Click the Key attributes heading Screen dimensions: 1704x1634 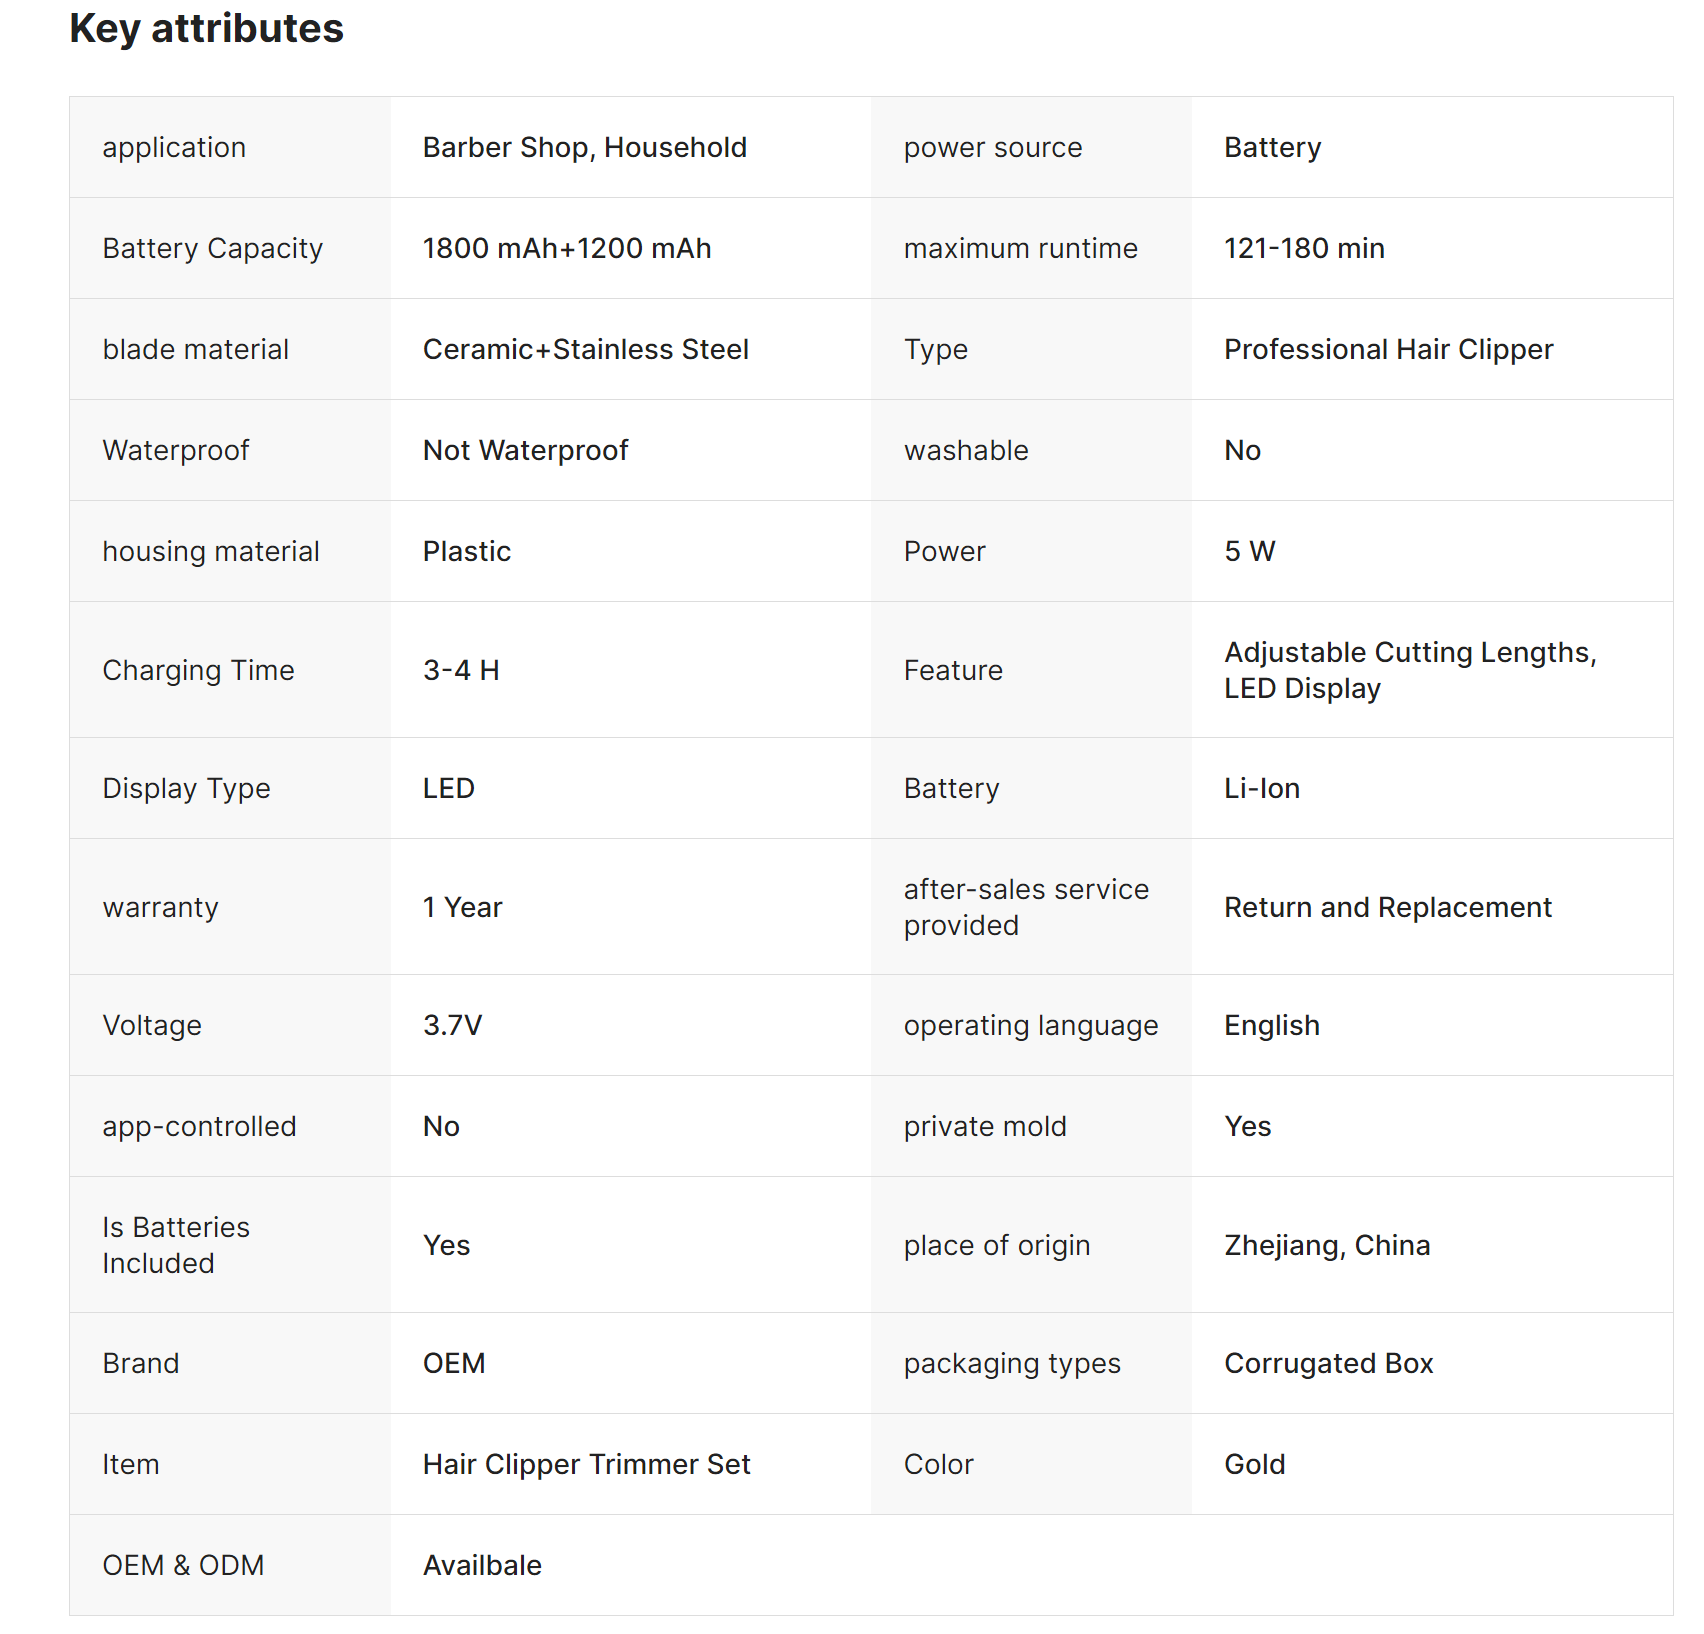tap(206, 29)
